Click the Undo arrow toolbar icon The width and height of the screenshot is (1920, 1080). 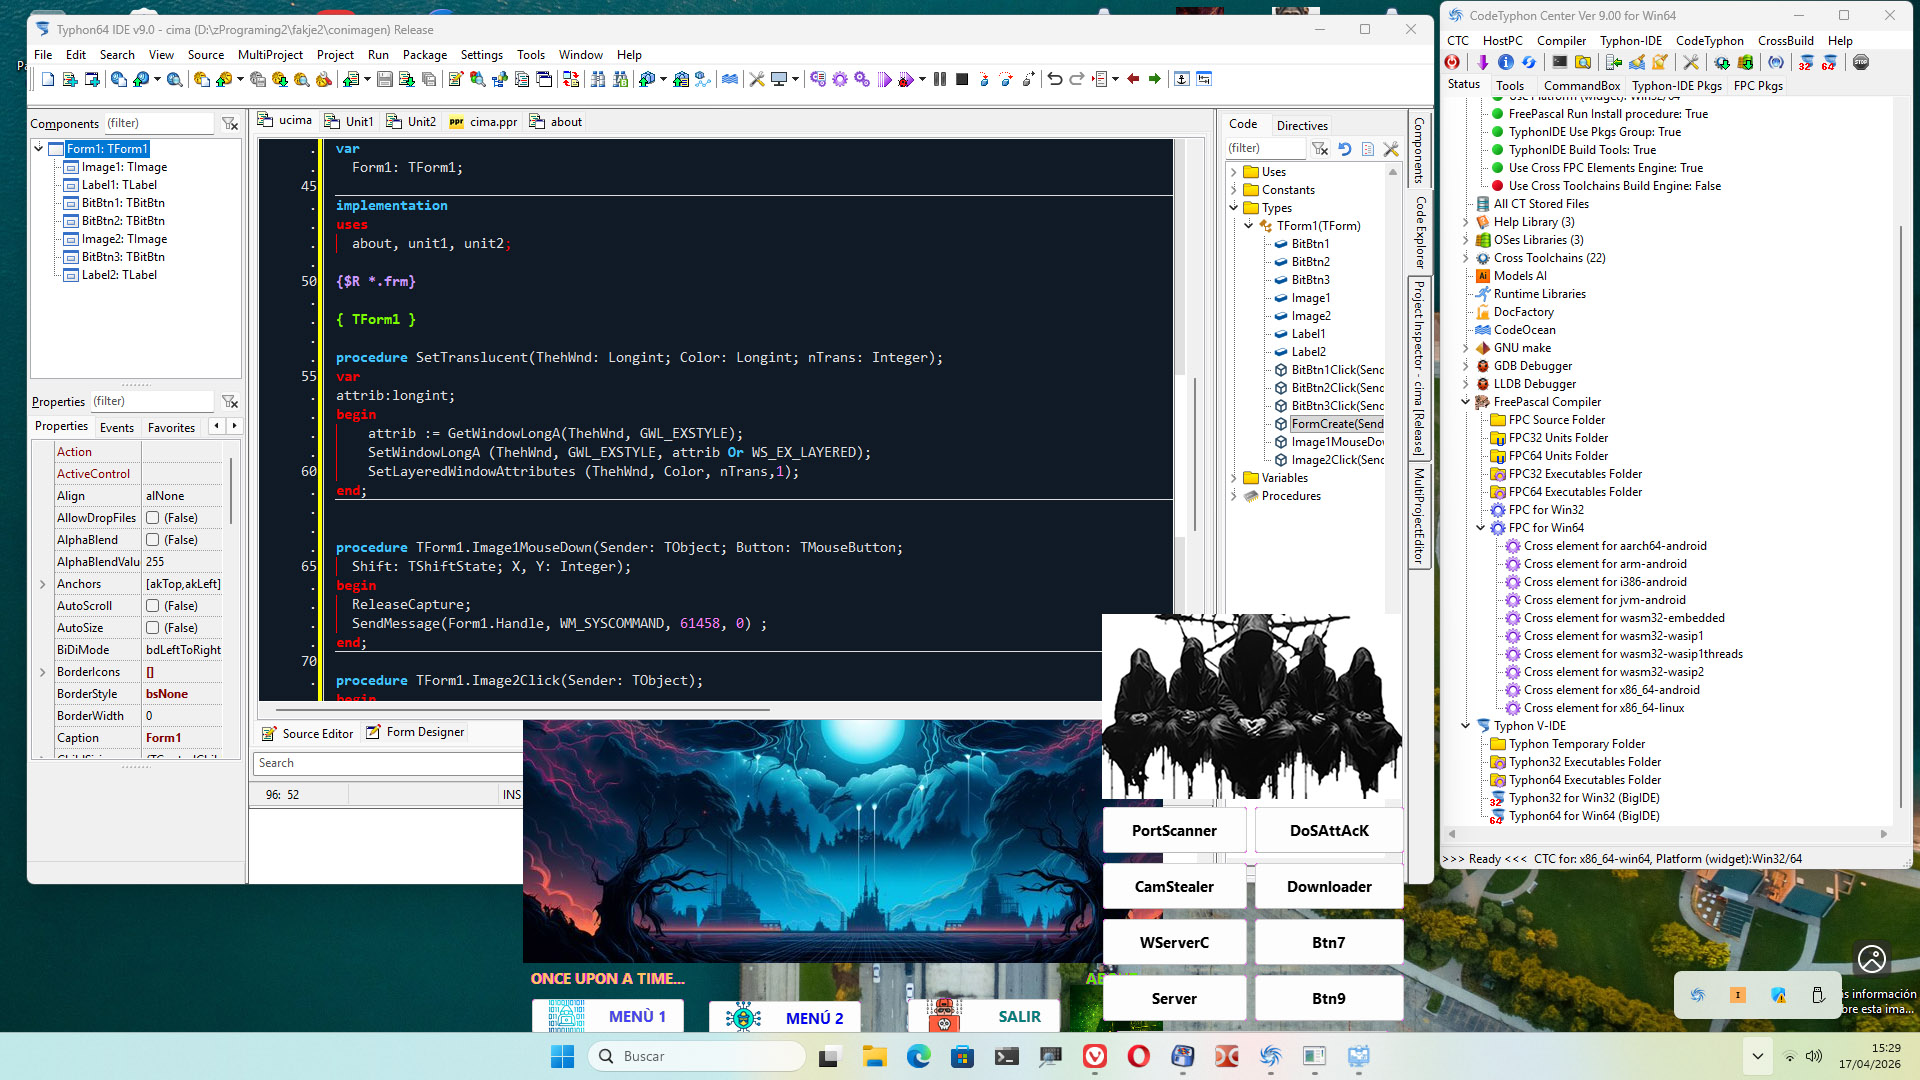pos(1054,79)
